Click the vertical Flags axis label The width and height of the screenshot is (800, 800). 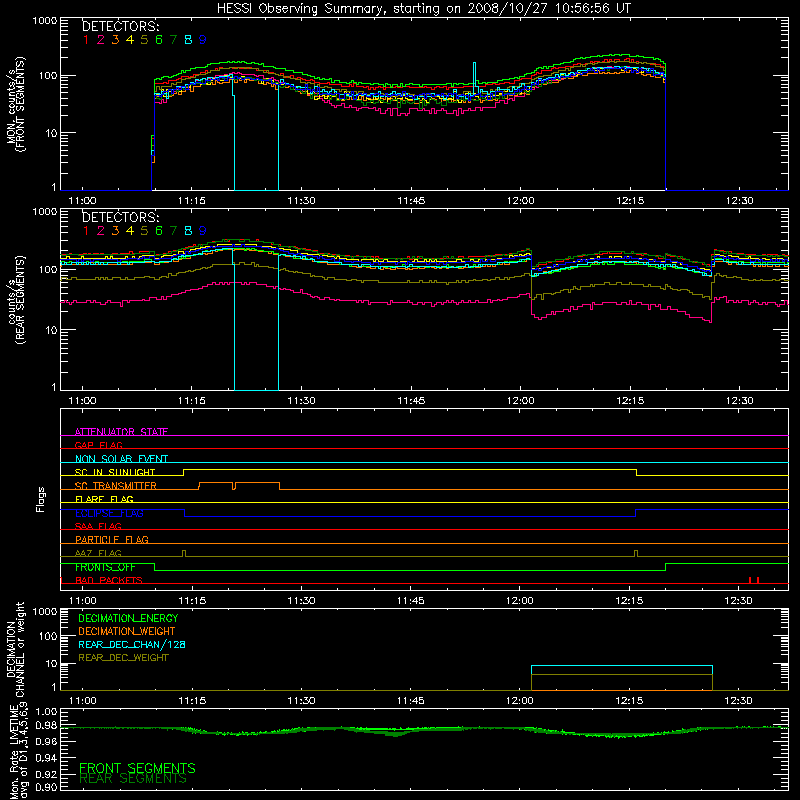41,499
